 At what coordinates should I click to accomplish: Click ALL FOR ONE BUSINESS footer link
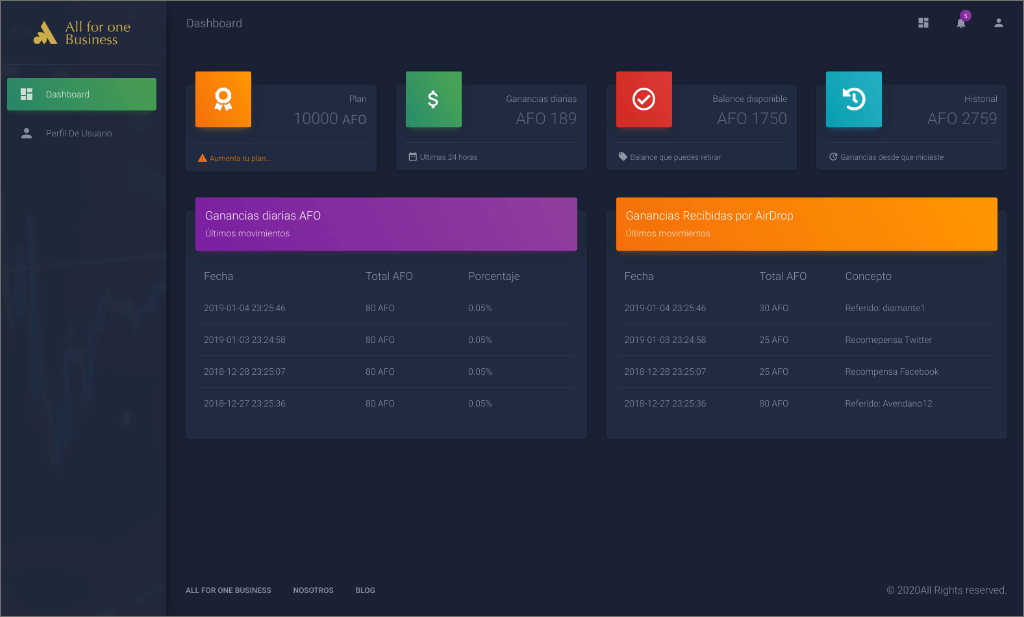(x=228, y=590)
